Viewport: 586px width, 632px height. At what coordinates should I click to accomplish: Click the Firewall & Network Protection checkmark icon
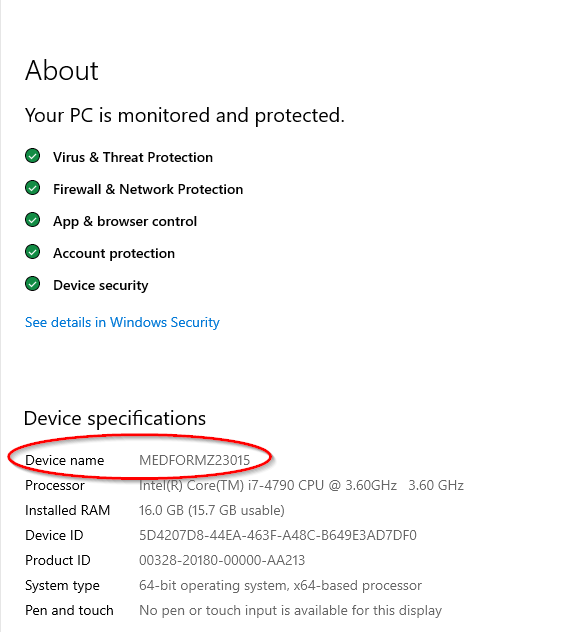(32, 188)
